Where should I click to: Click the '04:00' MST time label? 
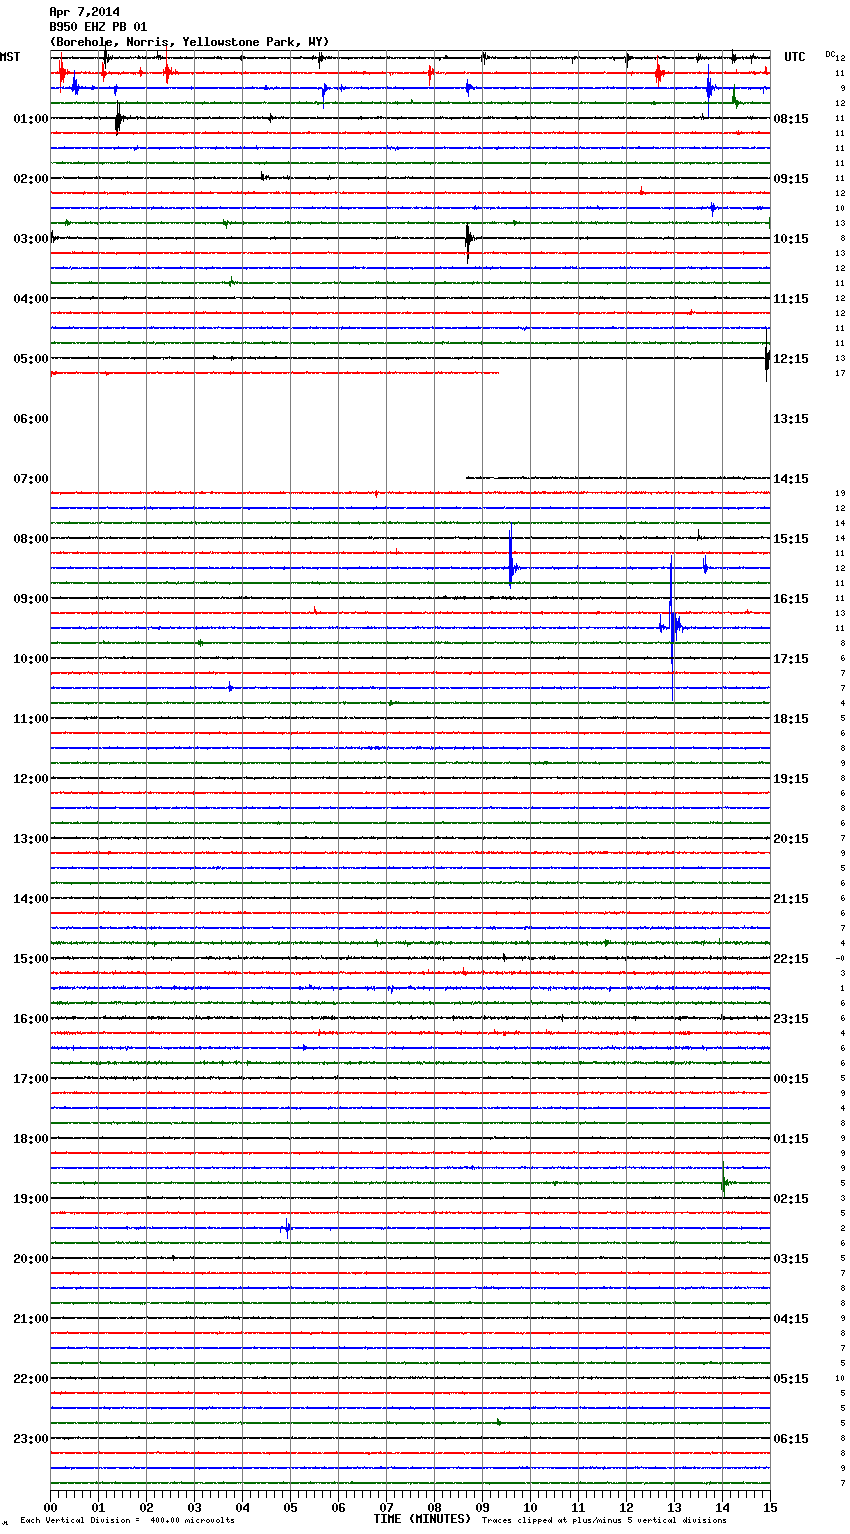(31, 299)
